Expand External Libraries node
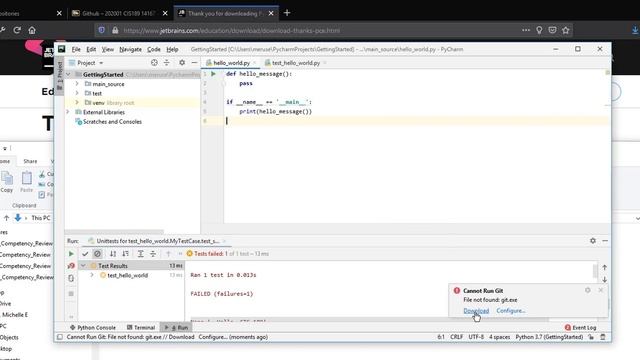 (68, 112)
